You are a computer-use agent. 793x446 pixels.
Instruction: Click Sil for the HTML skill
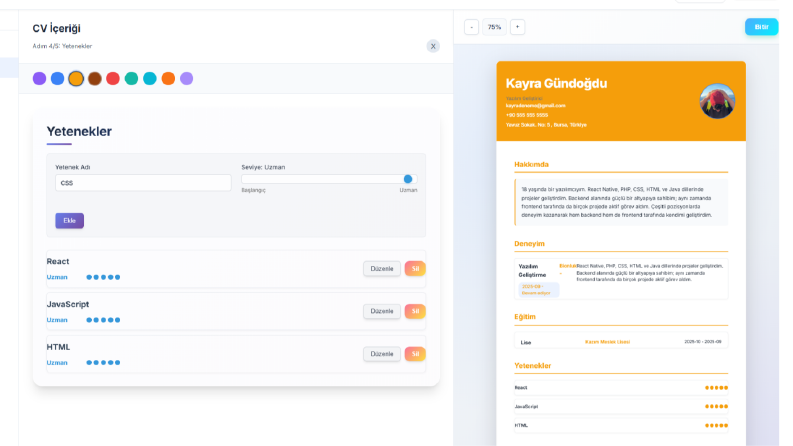click(415, 354)
